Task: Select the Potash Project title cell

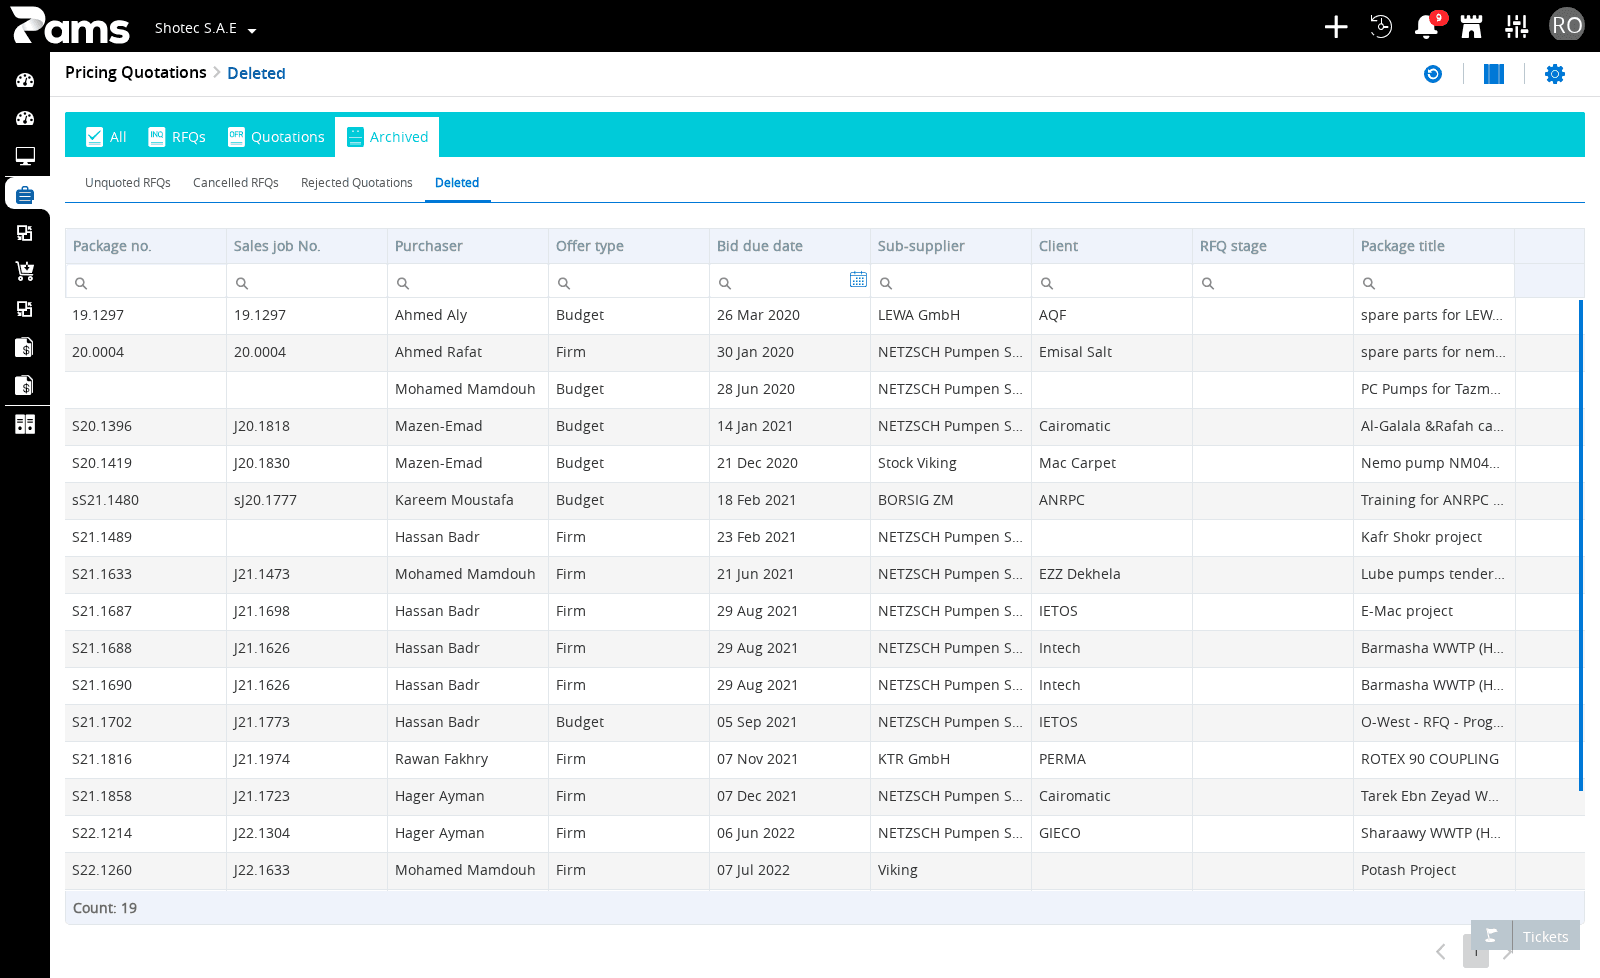Action: pyautogui.click(x=1434, y=870)
